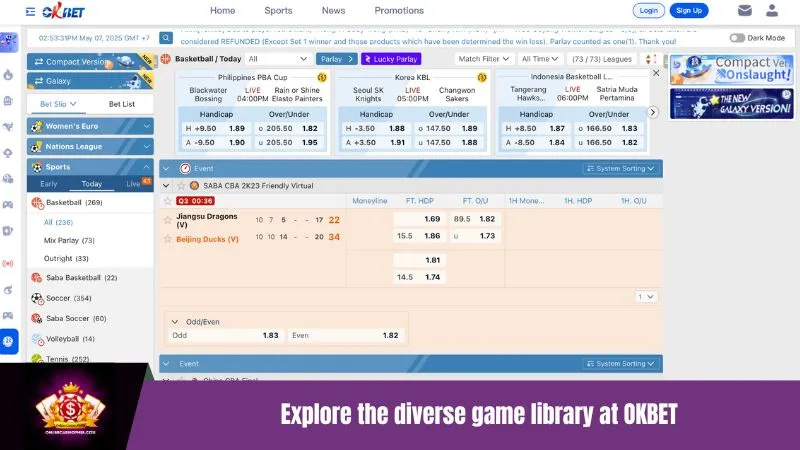
Task: Open All Time dropdown
Action: tap(540, 59)
